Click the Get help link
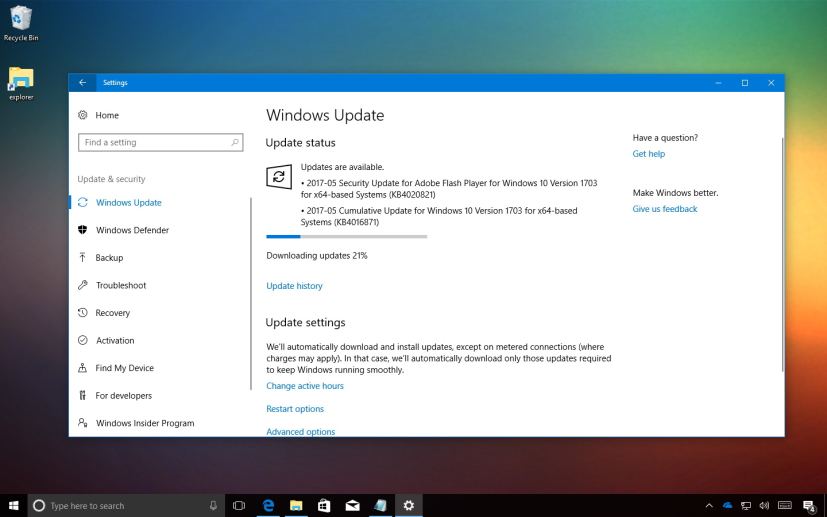827x517 pixels. point(649,154)
